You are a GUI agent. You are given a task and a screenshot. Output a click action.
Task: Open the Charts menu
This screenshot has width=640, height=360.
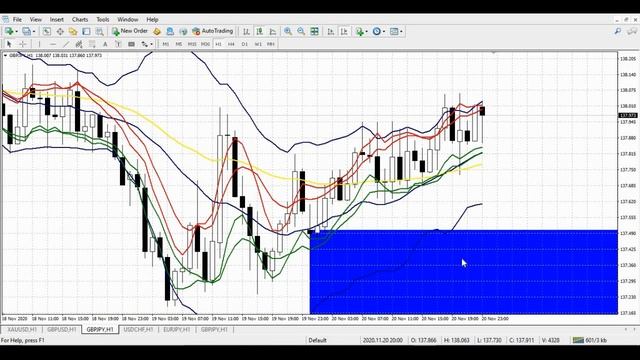(x=80, y=19)
